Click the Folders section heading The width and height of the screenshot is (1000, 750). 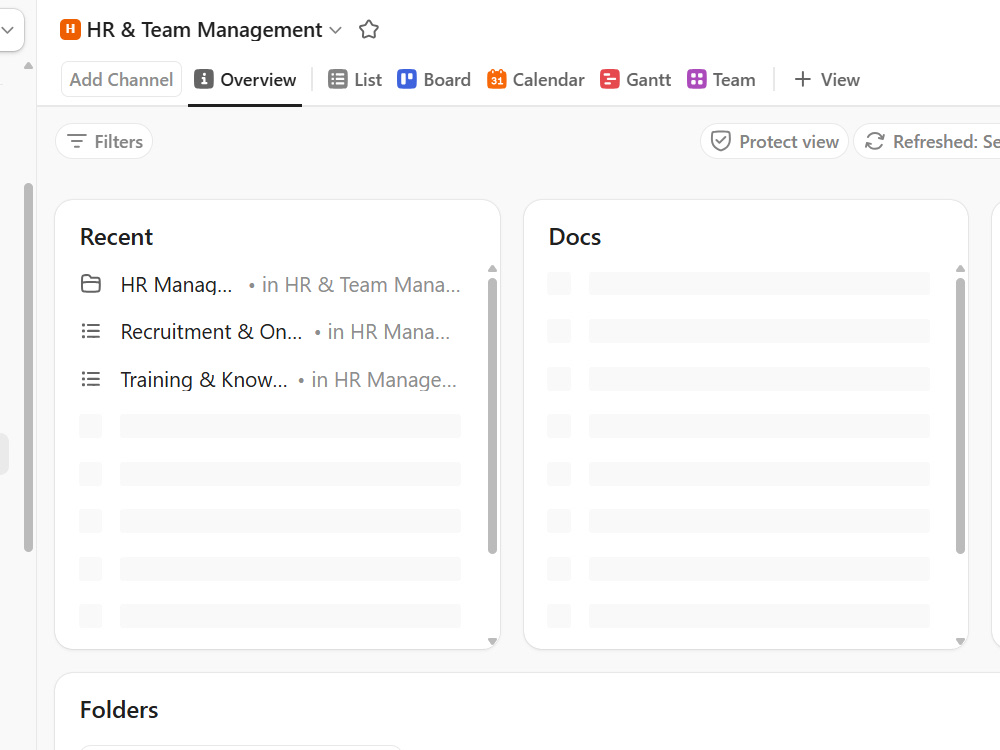coord(119,710)
